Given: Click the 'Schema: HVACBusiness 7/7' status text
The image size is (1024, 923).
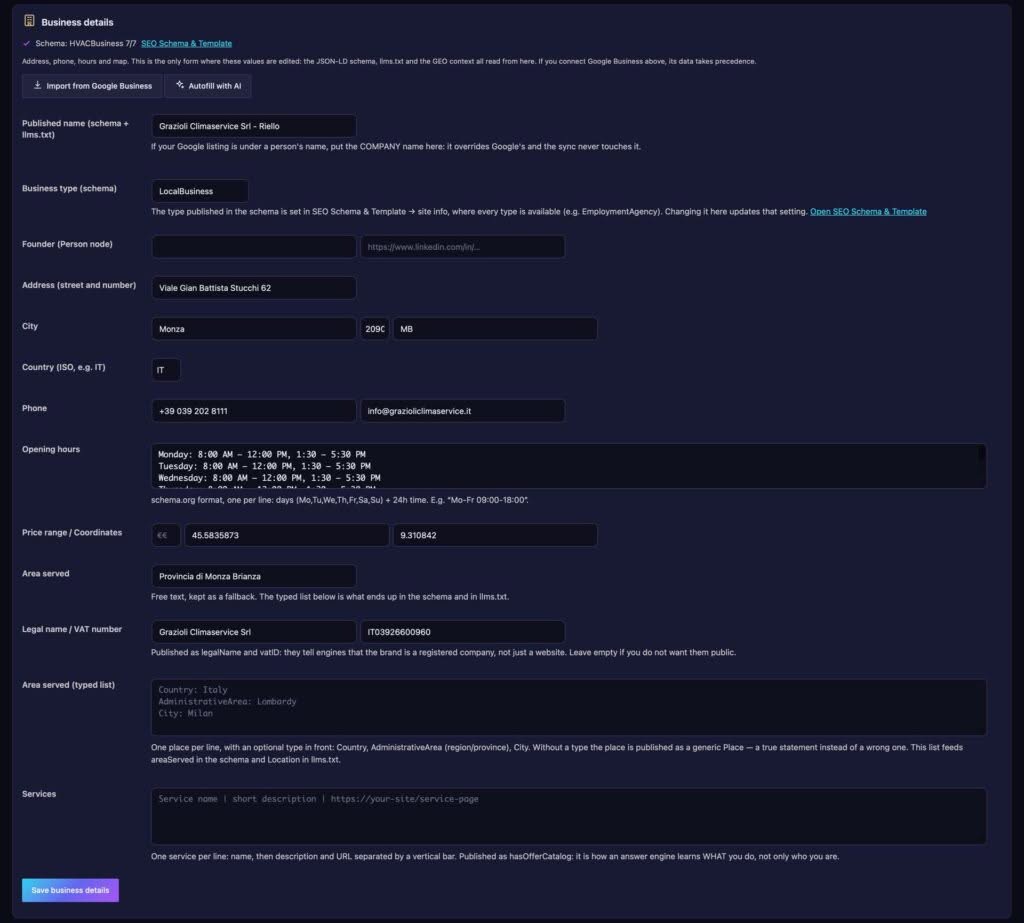Looking at the screenshot, I should [x=86, y=43].
